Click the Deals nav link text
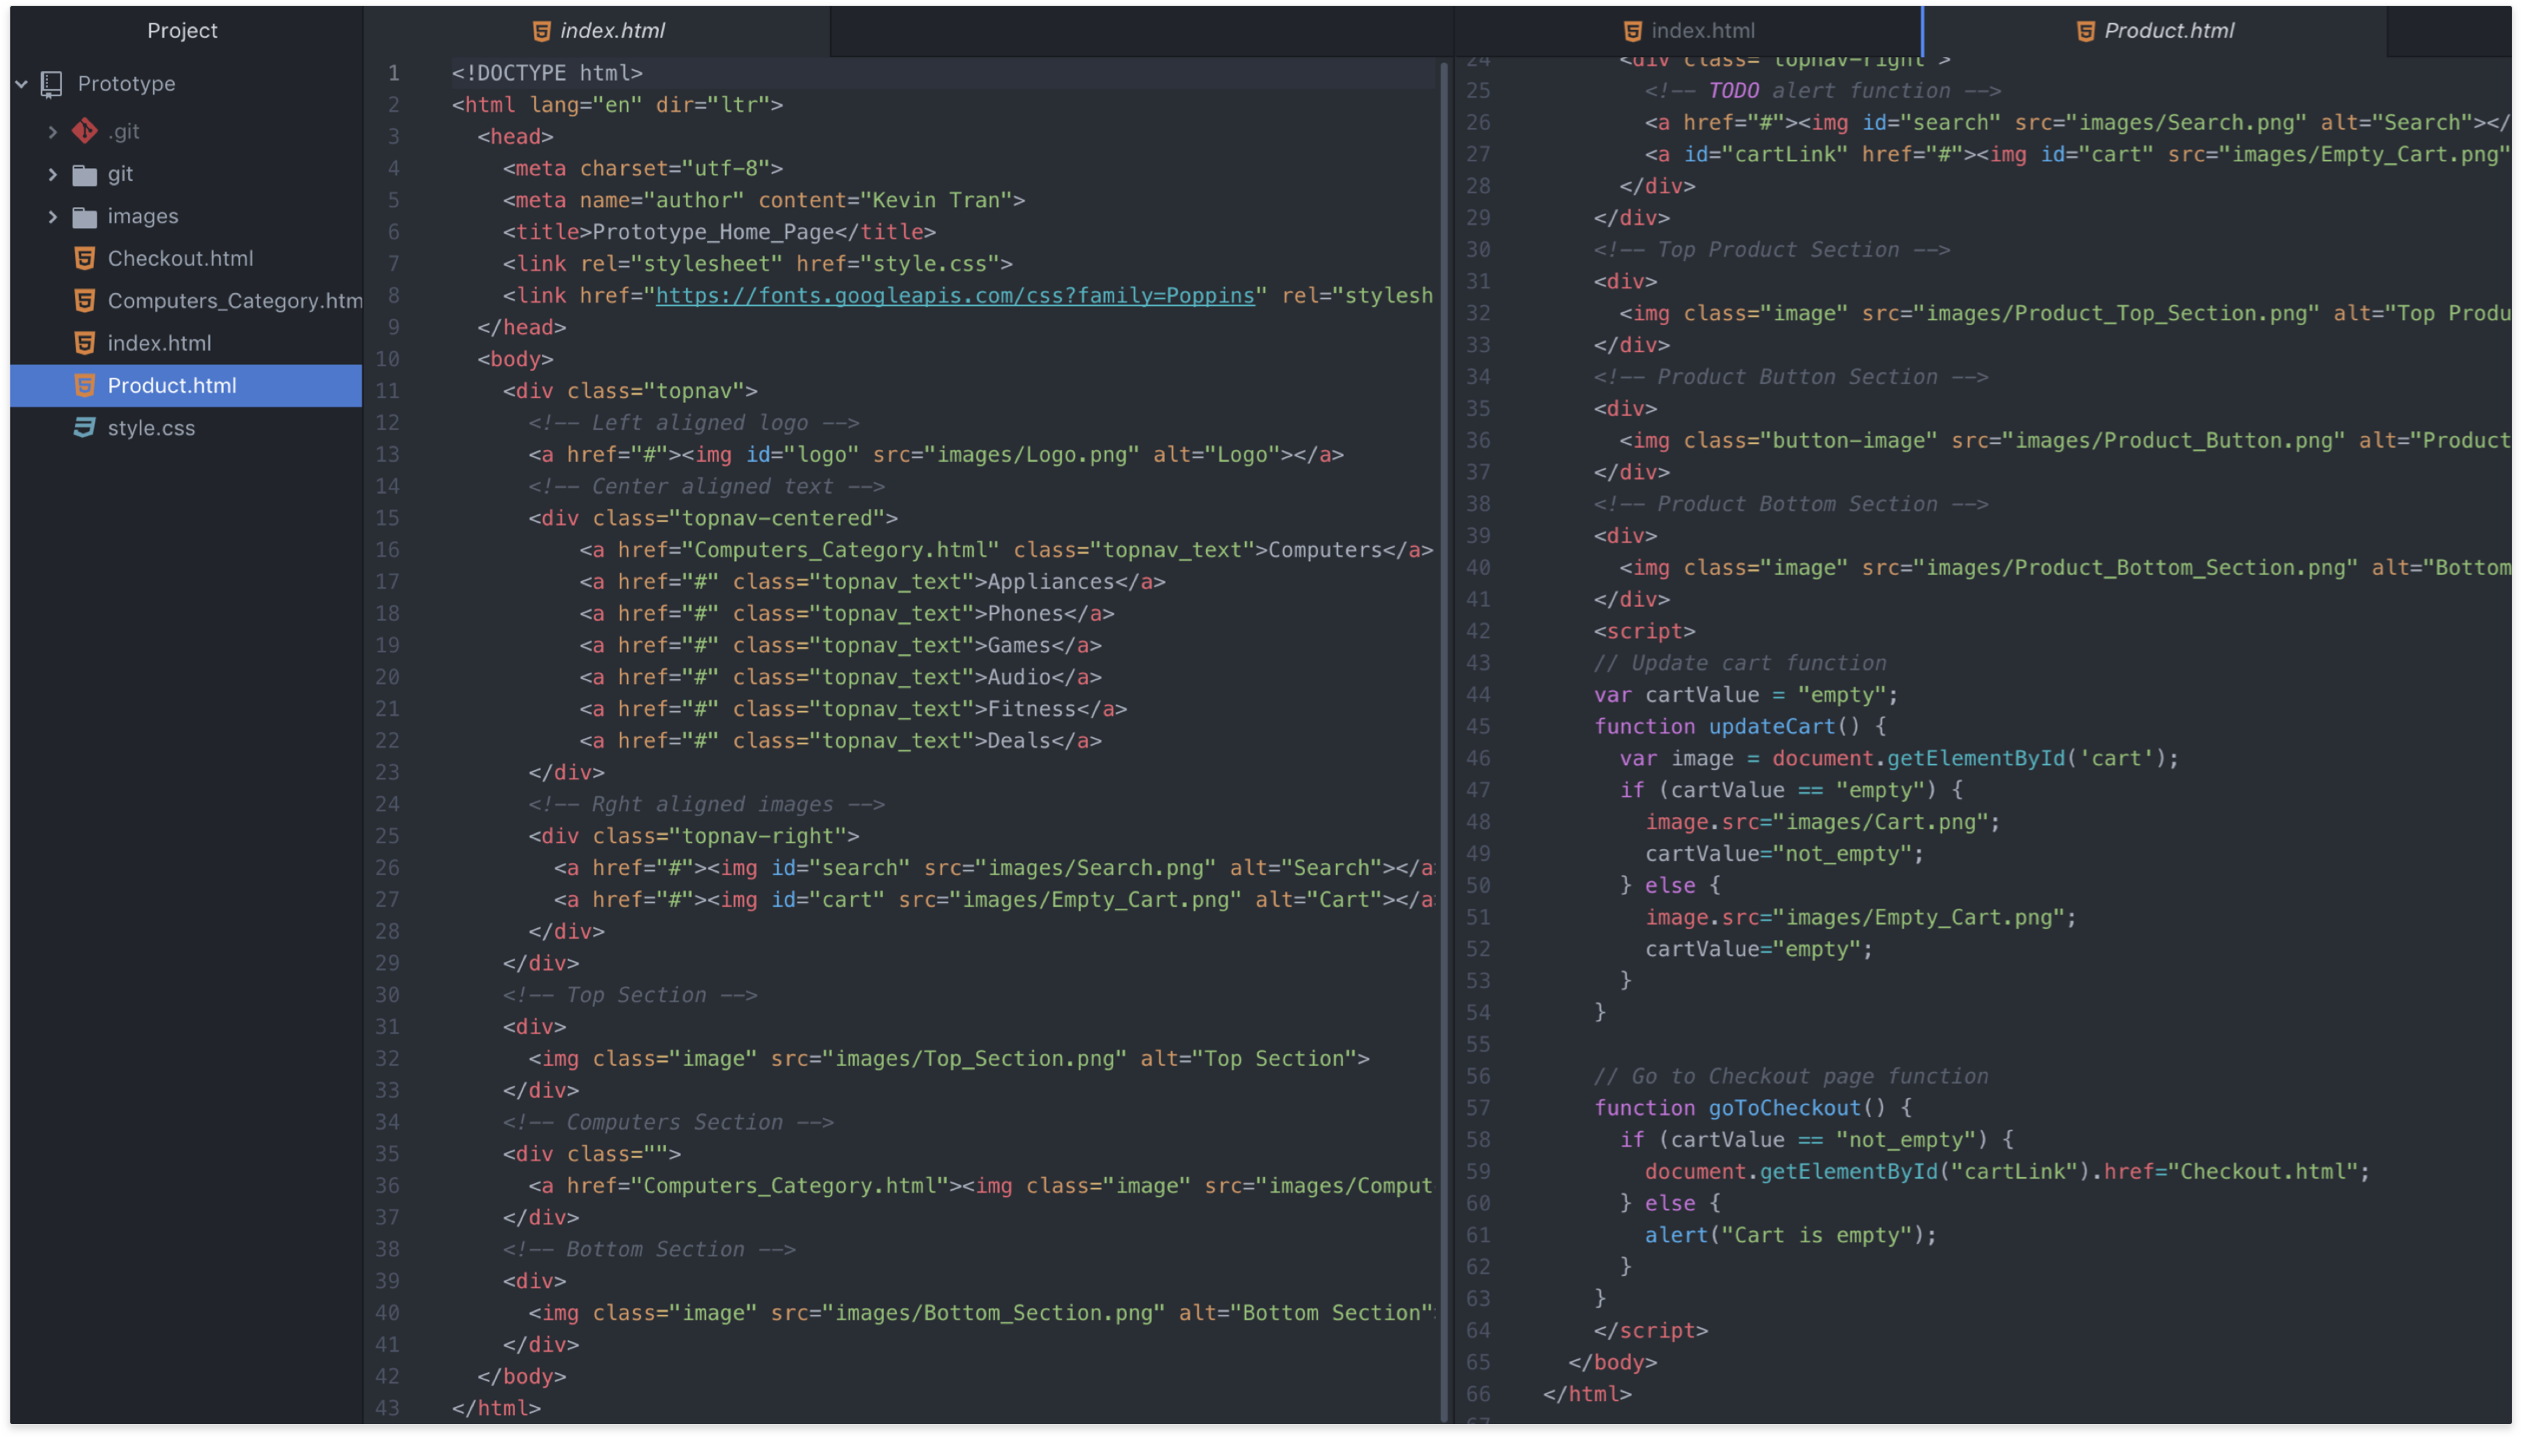Viewport: 2522px width, 1438px height. (x=1018, y=741)
